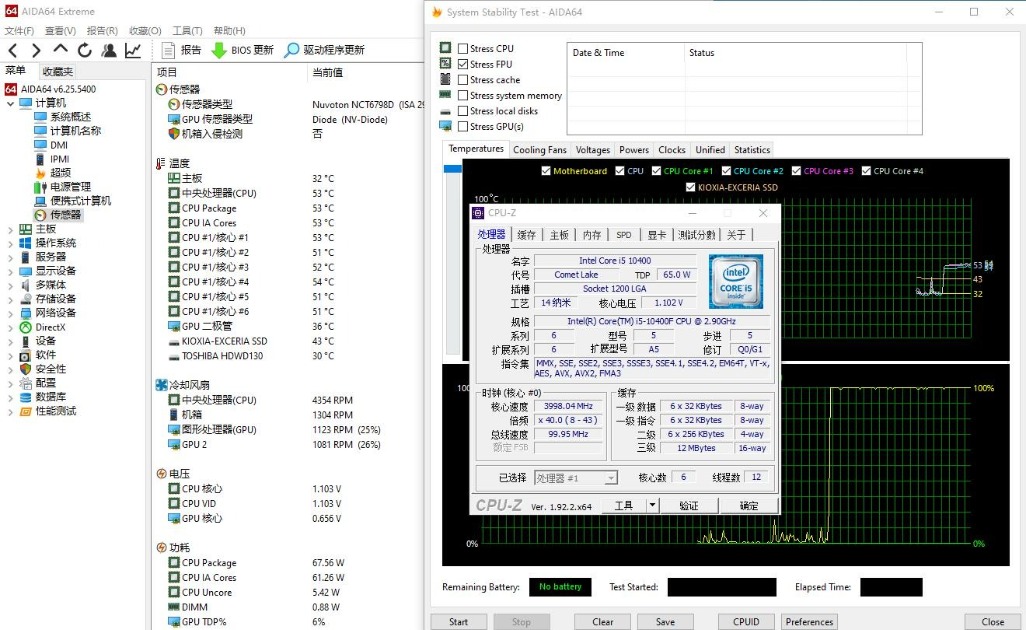Select IPMI tree item

tap(60, 159)
